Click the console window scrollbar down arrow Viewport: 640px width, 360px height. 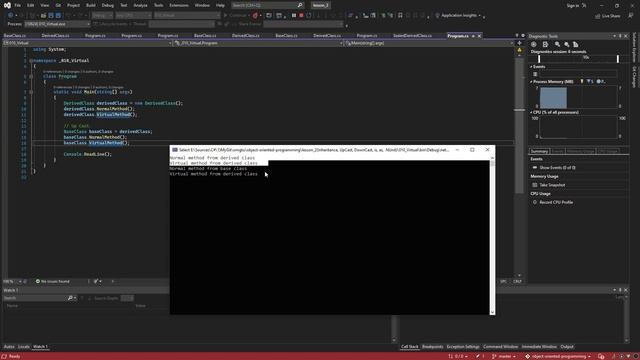492,312
